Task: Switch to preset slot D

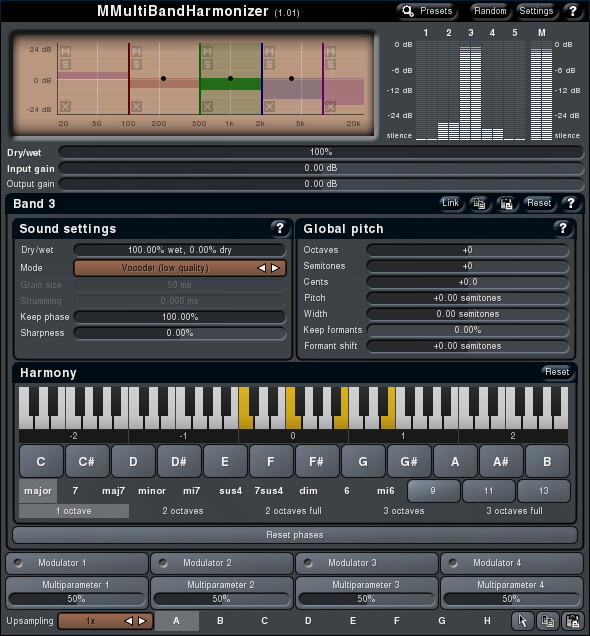Action: click(308, 621)
